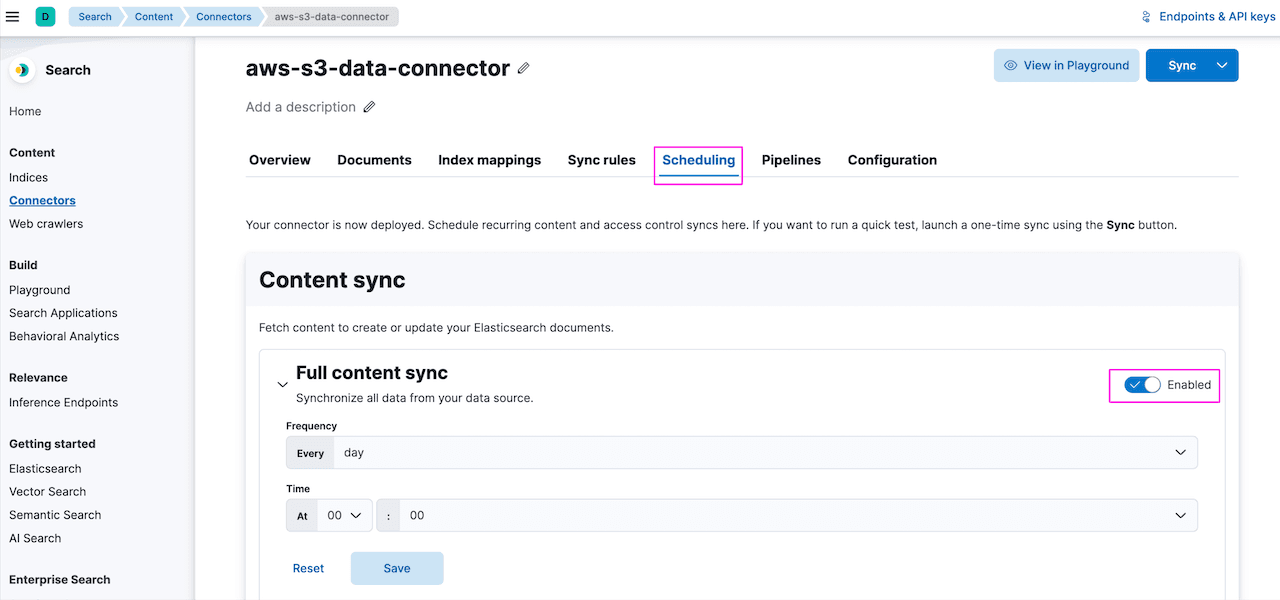The width and height of the screenshot is (1280, 600).
Task: Click the key icon beside Endpoints & API keys
Action: coord(1145,16)
